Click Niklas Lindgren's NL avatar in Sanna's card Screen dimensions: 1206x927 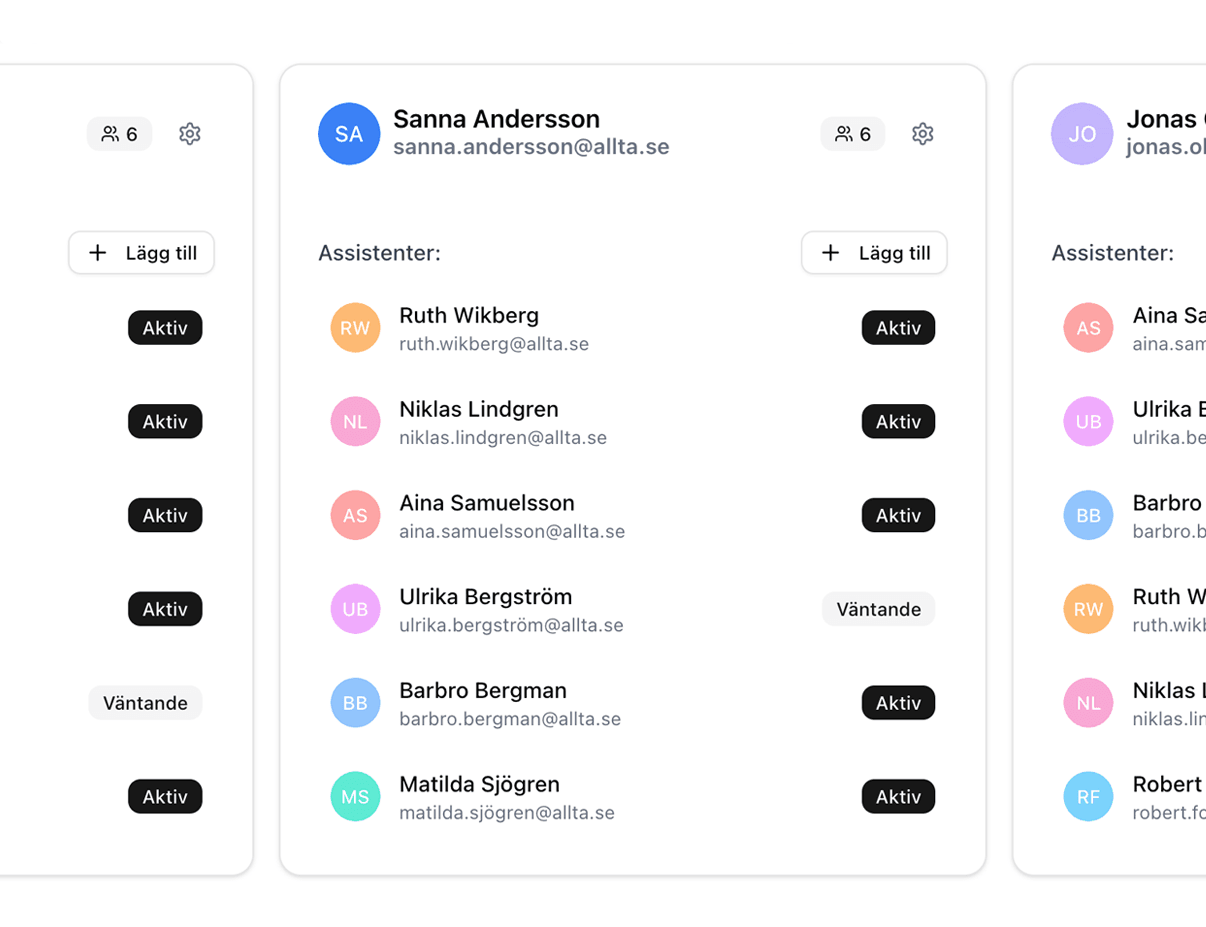(x=355, y=422)
